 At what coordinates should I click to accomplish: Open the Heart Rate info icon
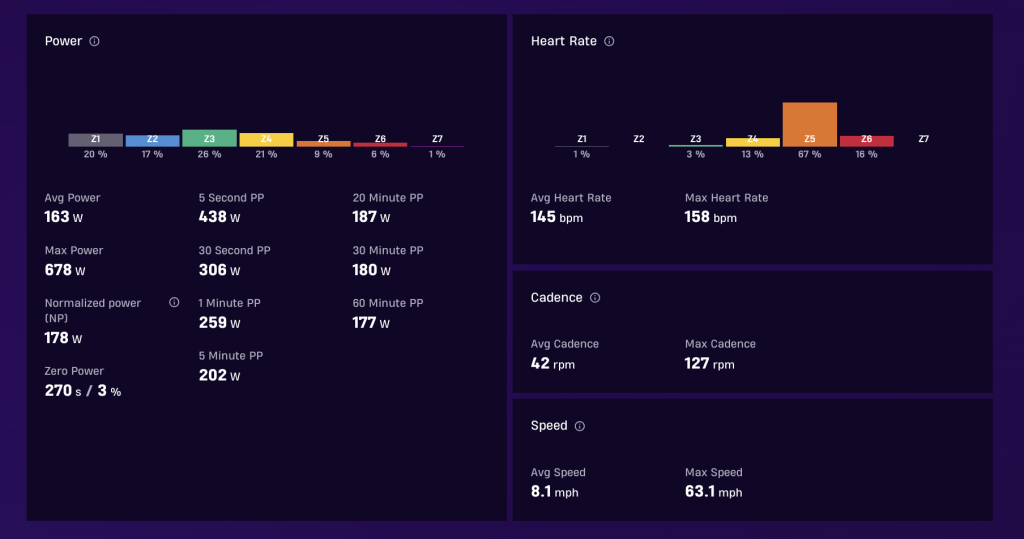[x=609, y=41]
